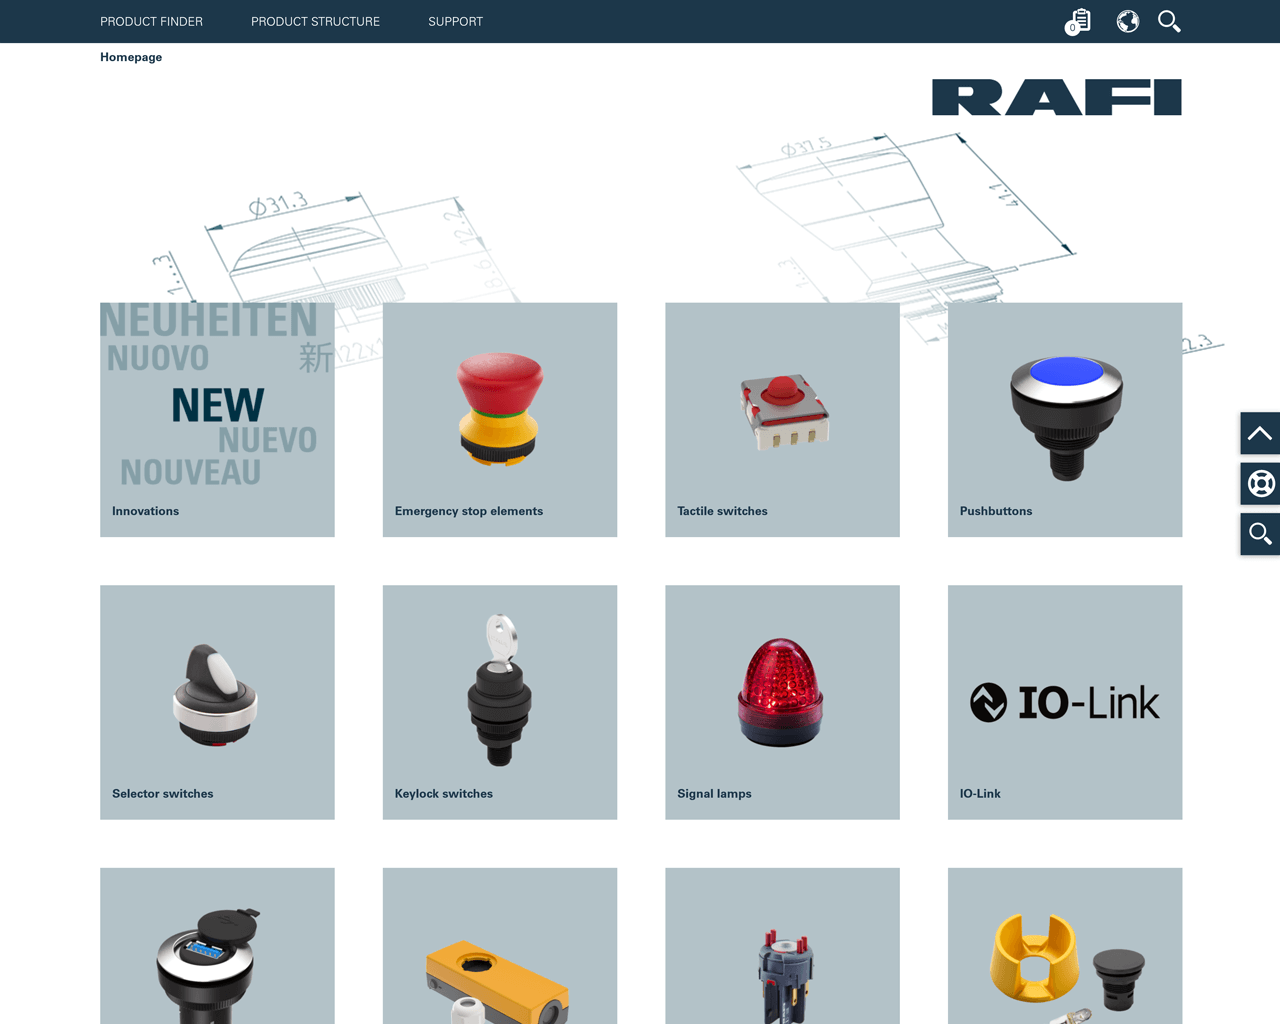The width and height of the screenshot is (1280, 1024).
Task: Open the IO-Link category tile
Action: pos(1064,702)
